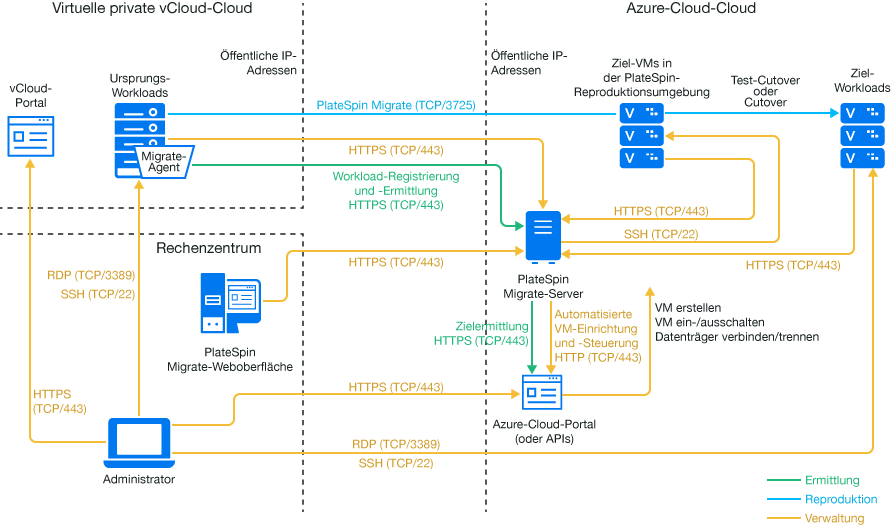
Task: Click the Migrate-Agent badge on the source workload
Action: point(162,162)
